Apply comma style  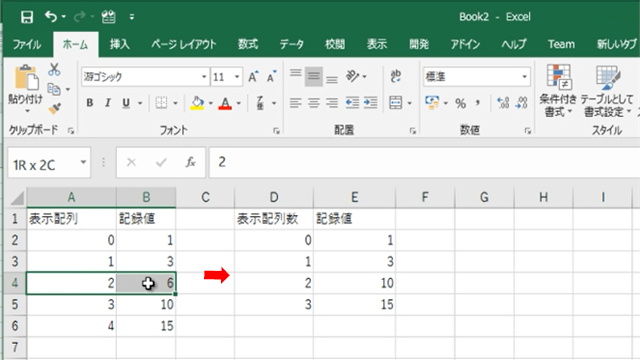coord(477,103)
